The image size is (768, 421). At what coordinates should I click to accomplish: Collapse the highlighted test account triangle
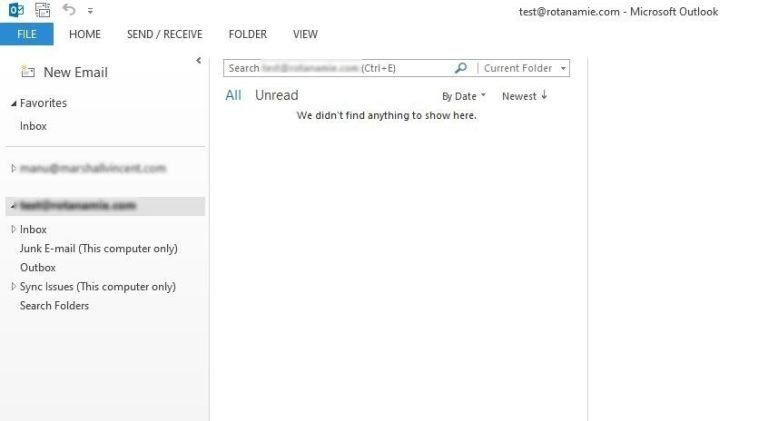pyautogui.click(x=14, y=206)
